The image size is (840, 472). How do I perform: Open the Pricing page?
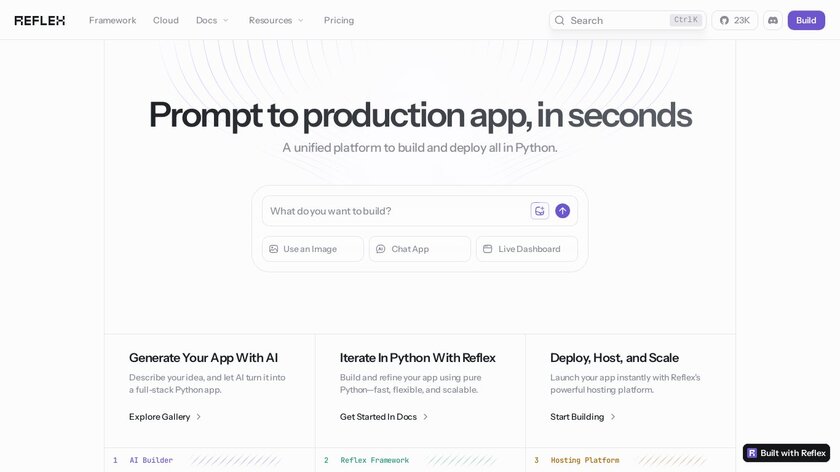[339, 20]
